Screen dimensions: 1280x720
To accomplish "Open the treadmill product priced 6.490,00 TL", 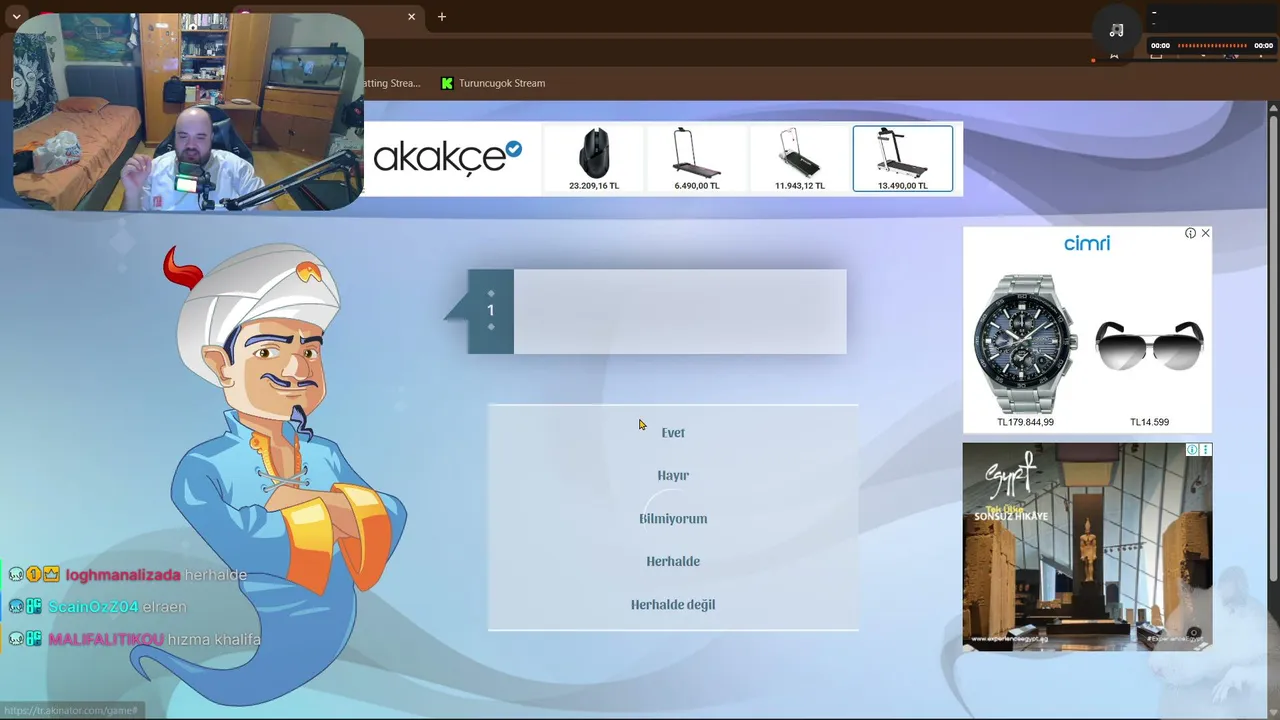I will pos(697,158).
